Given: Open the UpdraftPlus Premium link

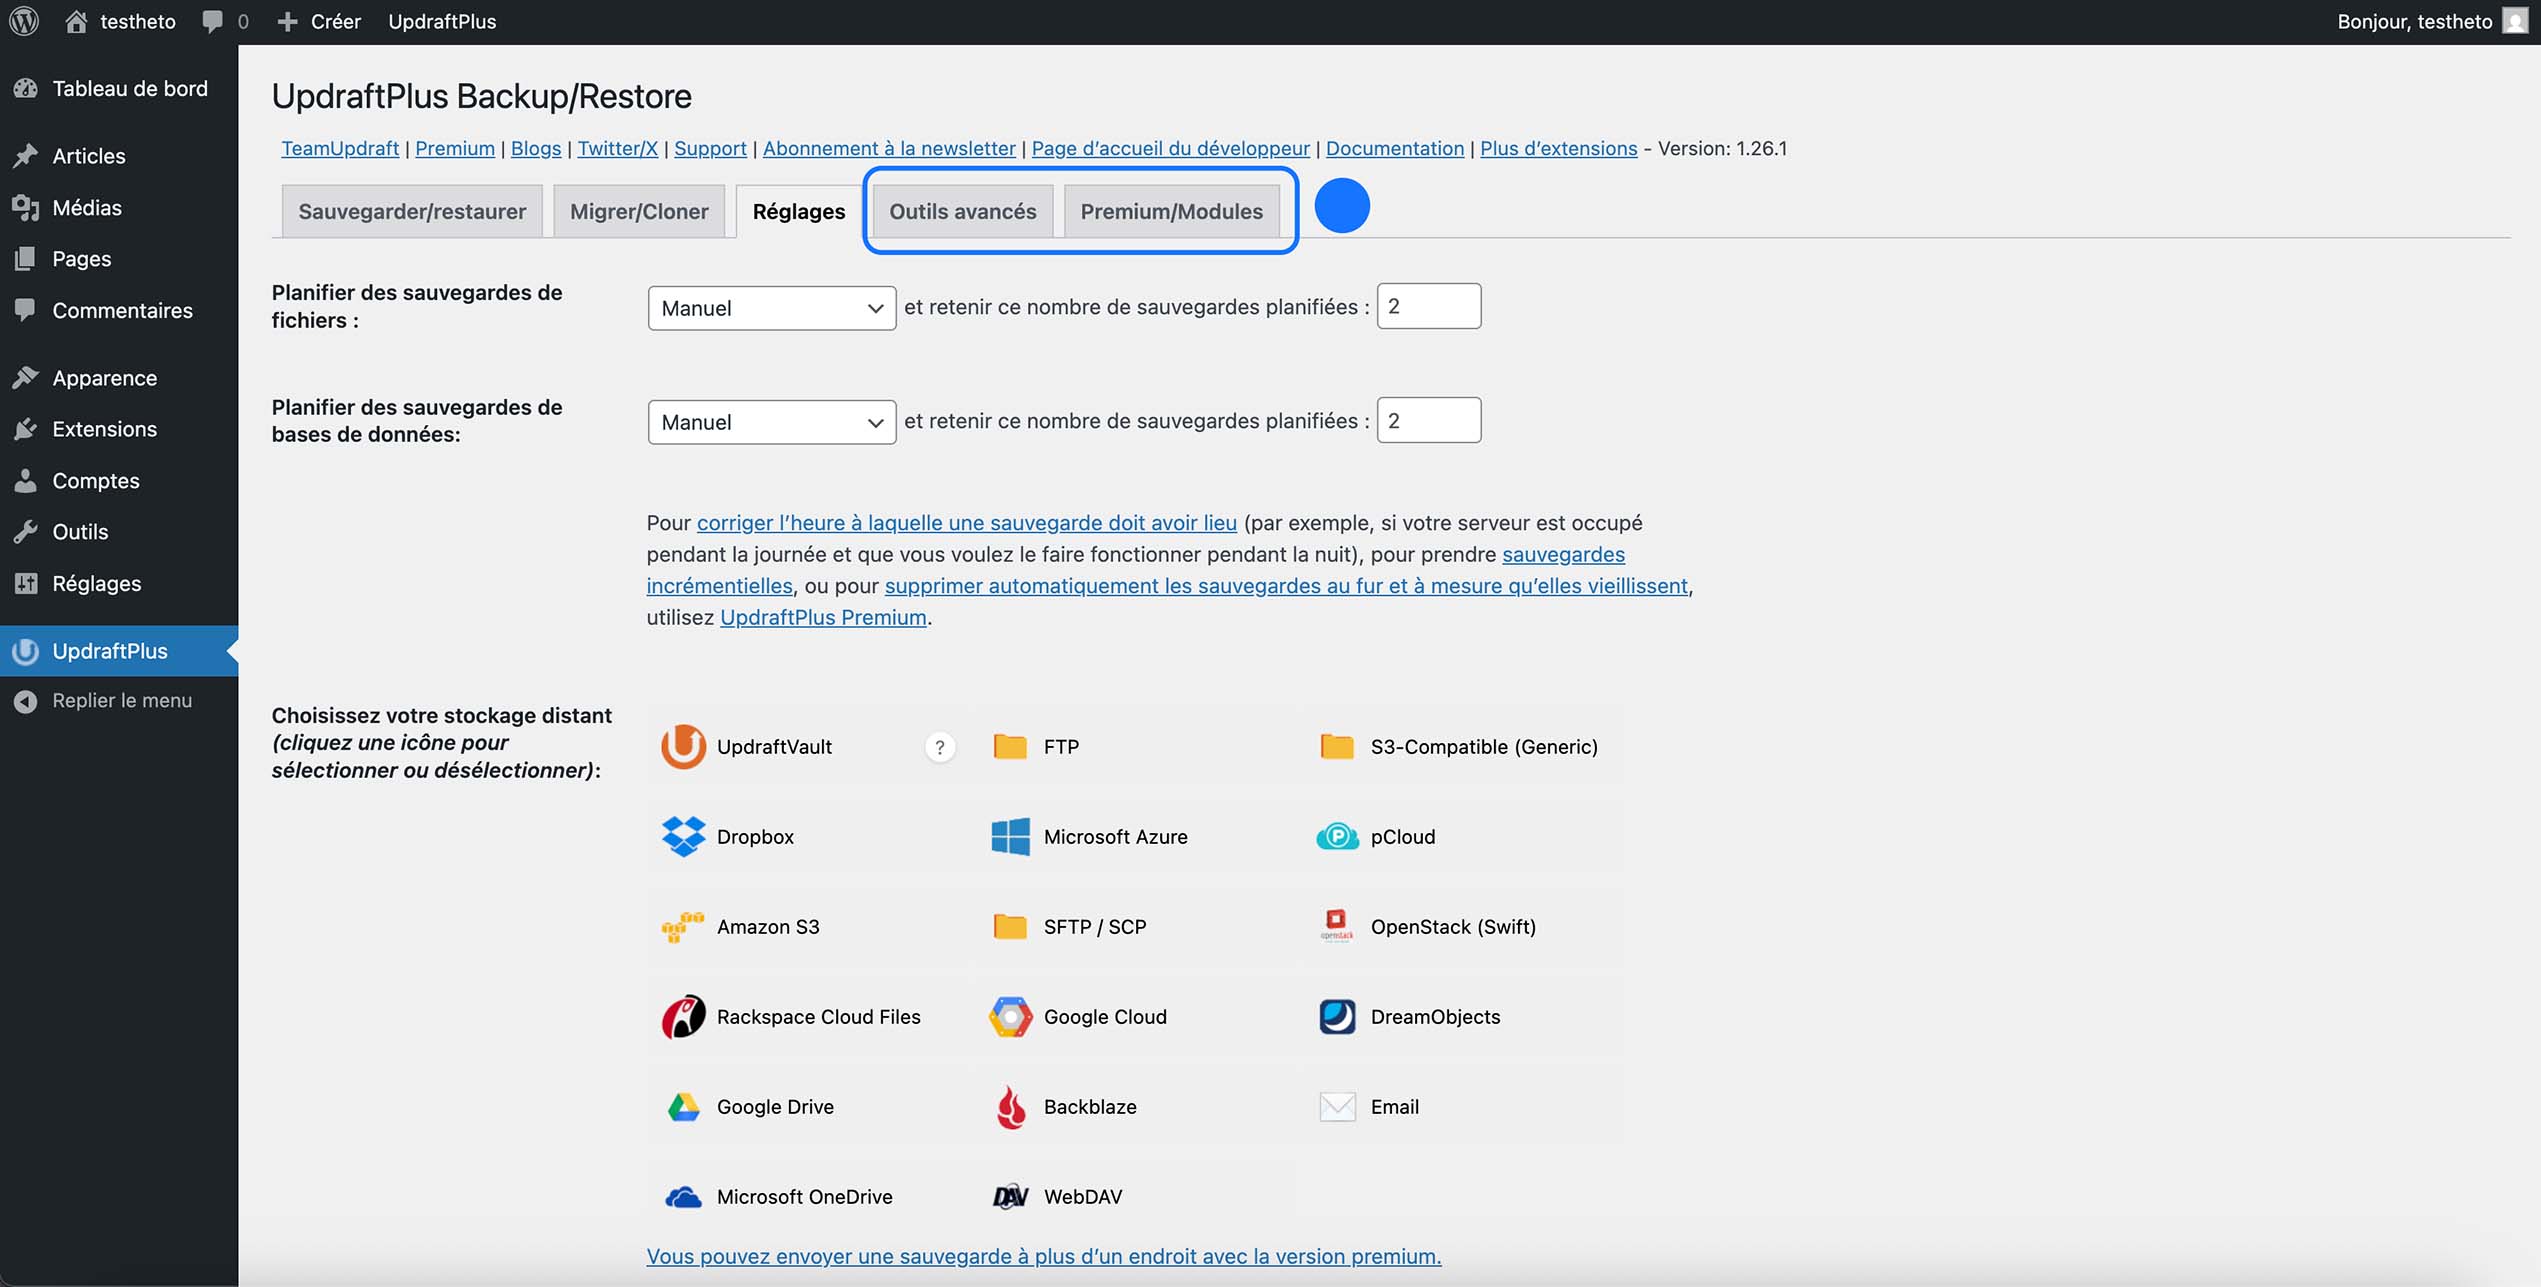Looking at the screenshot, I should click(x=821, y=617).
